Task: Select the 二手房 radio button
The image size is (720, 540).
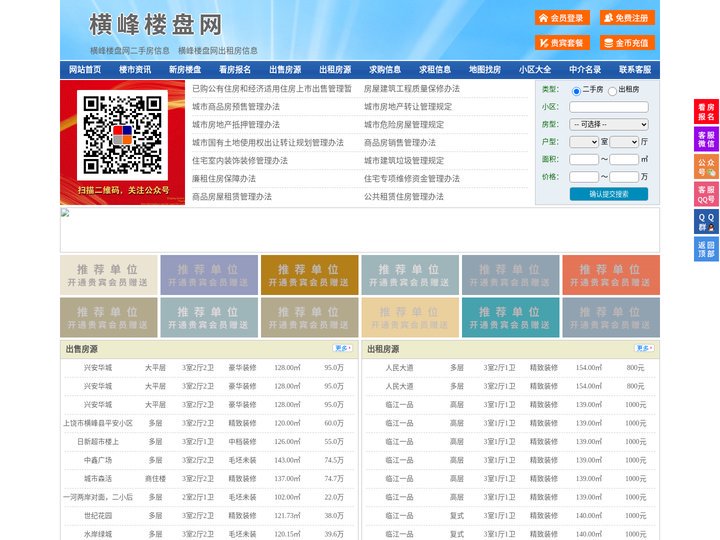Action: (576, 91)
